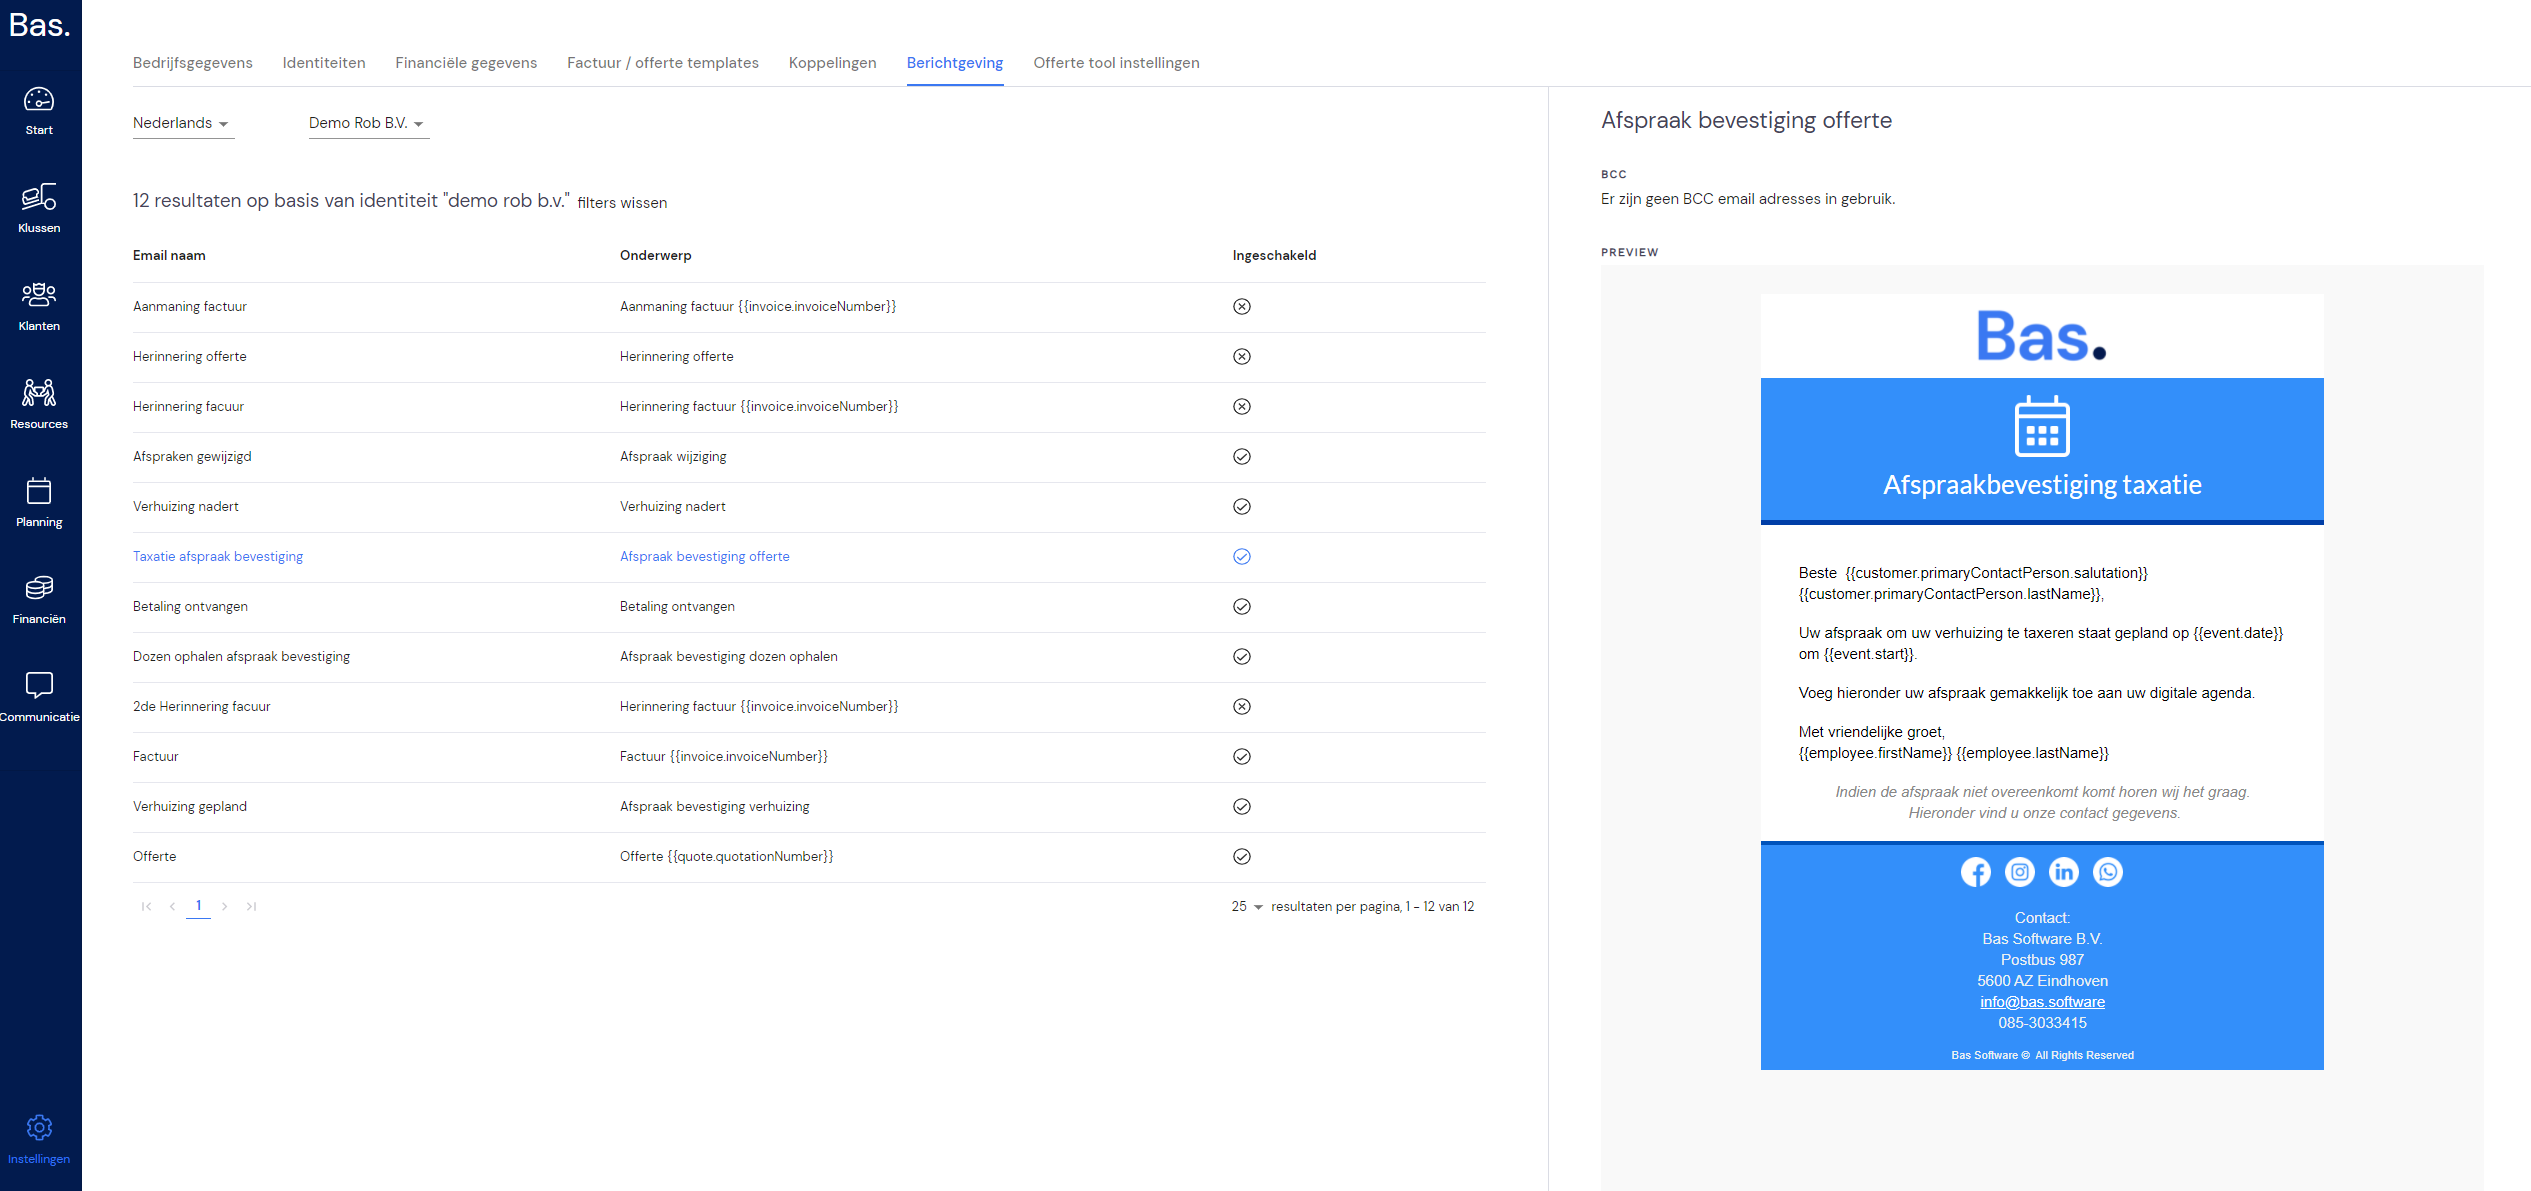Expand the 25 results per page dropdown
This screenshot has height=1191, width=2531.
coord(1247,907)
